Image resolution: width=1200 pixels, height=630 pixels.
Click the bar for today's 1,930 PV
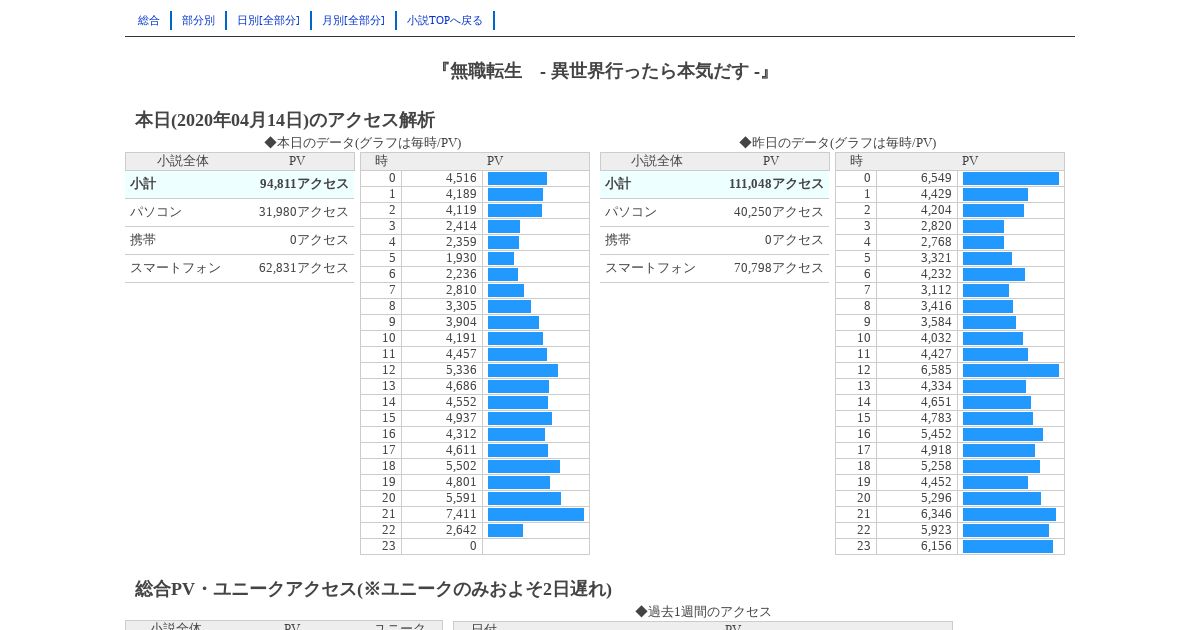[x=501, y=258]
